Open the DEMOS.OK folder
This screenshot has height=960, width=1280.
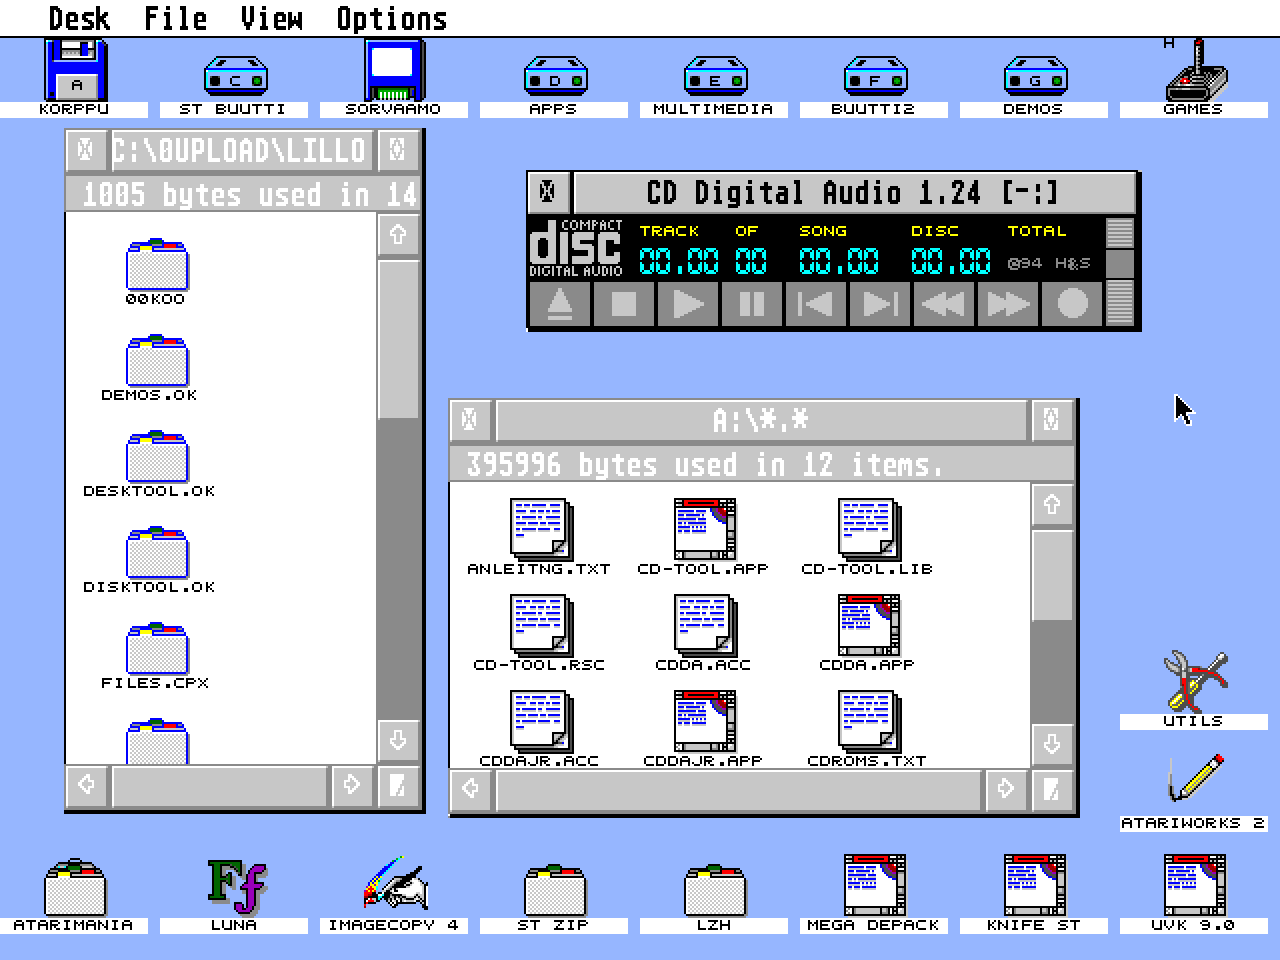click(x=155, y=360)
